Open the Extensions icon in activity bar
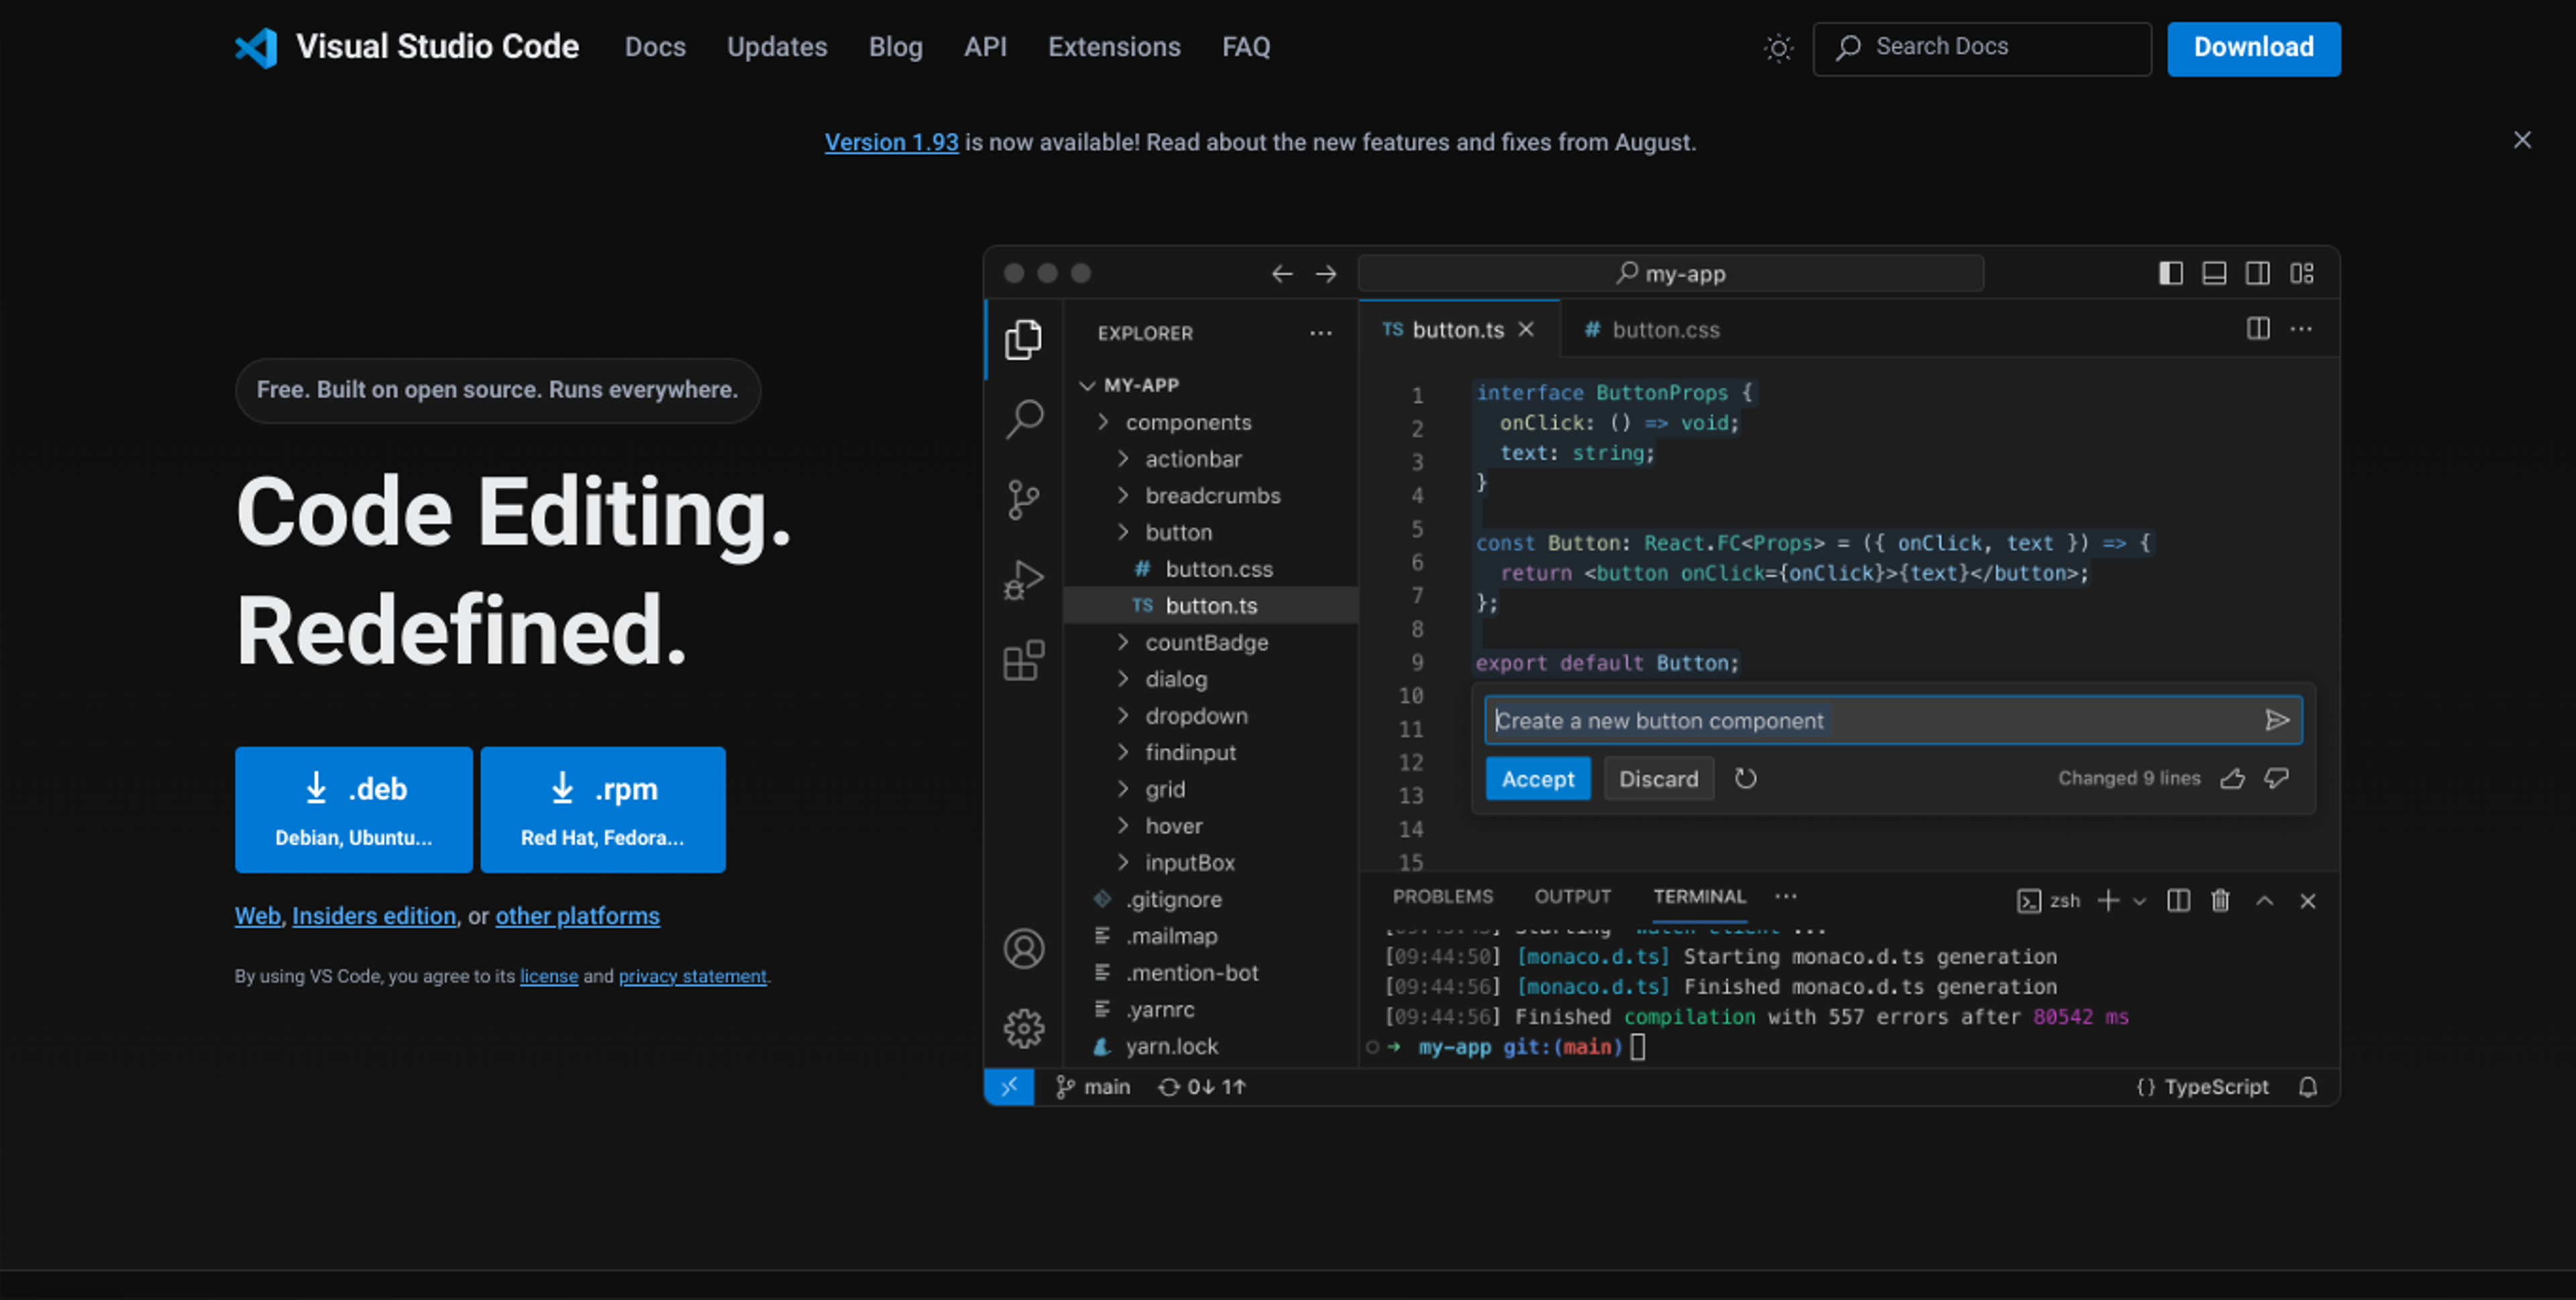Image resolution: width=2576 pixels, height=1300 pixels. pos(1024,660)
